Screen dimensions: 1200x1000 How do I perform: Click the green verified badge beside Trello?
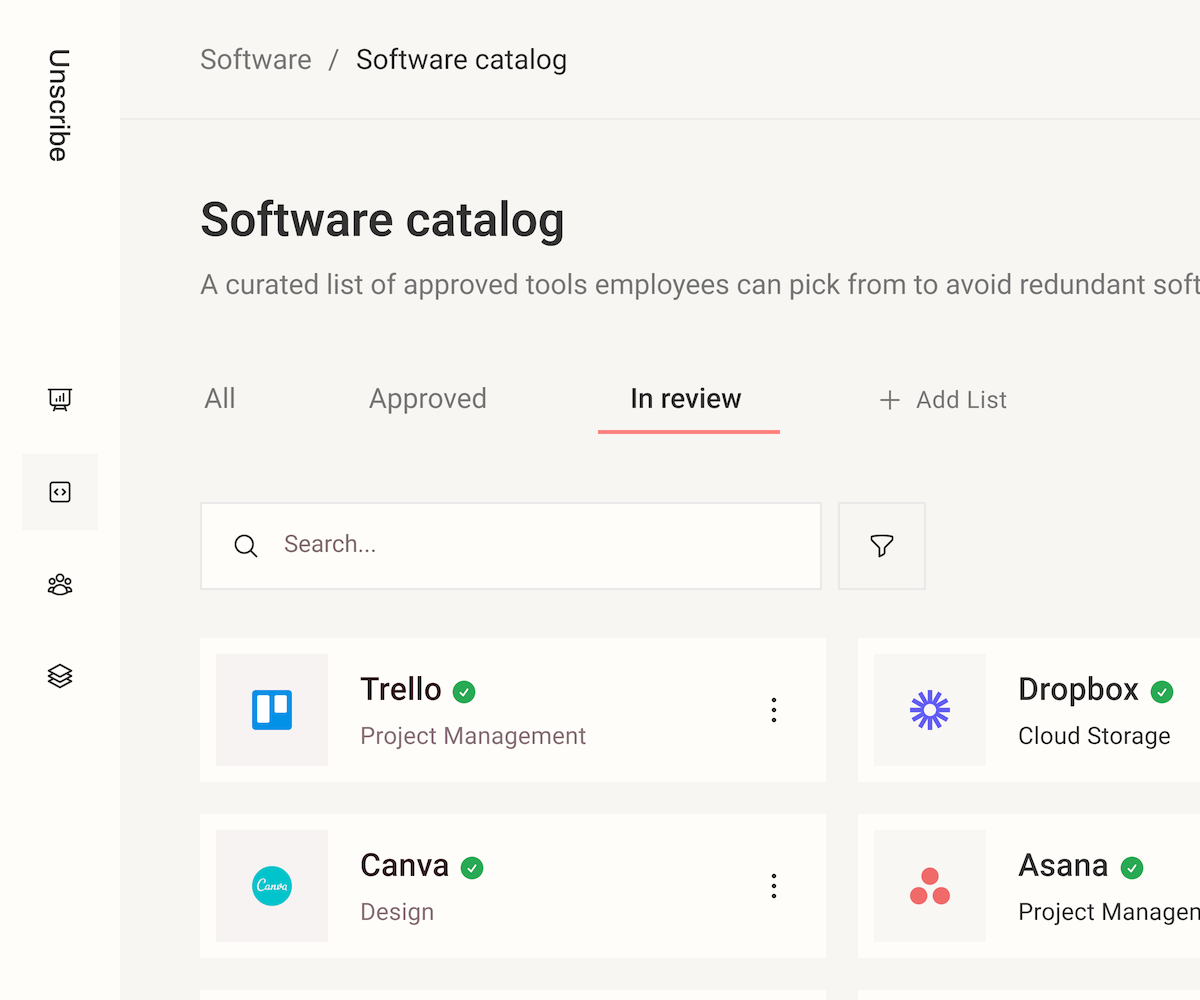click(x=464, y=692)
